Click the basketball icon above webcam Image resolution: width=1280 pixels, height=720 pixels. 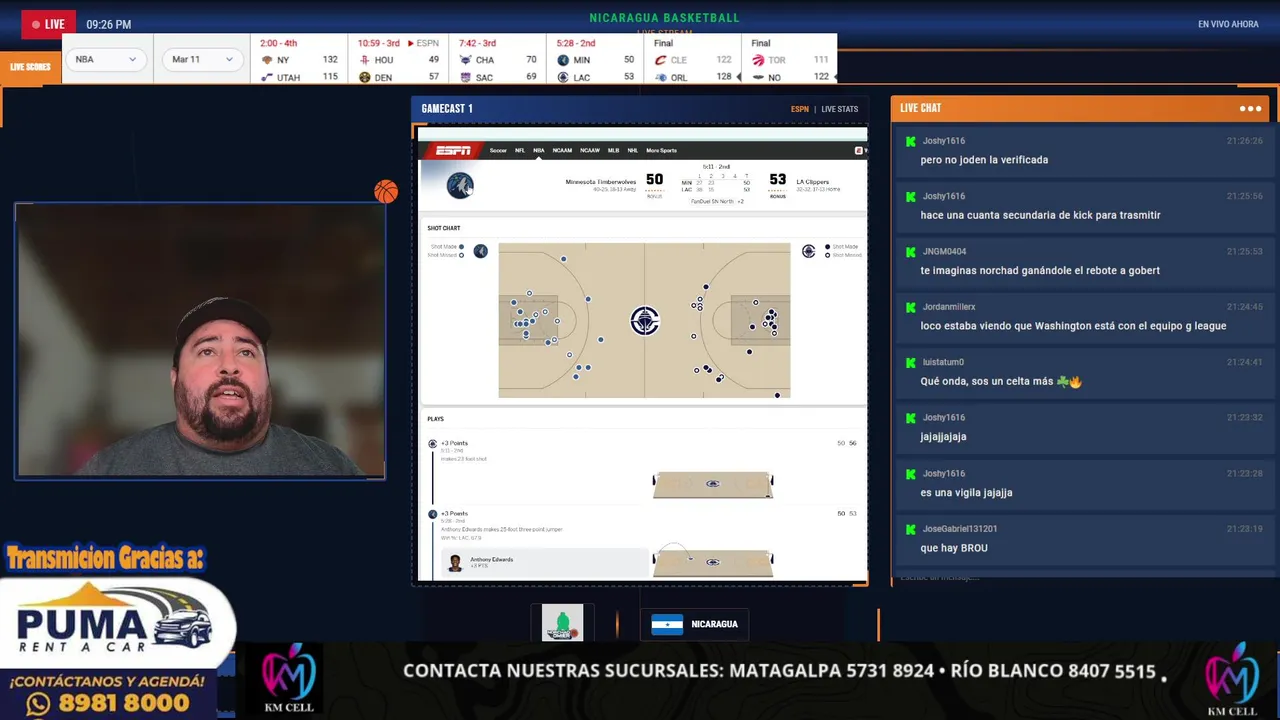click(386, 191)
